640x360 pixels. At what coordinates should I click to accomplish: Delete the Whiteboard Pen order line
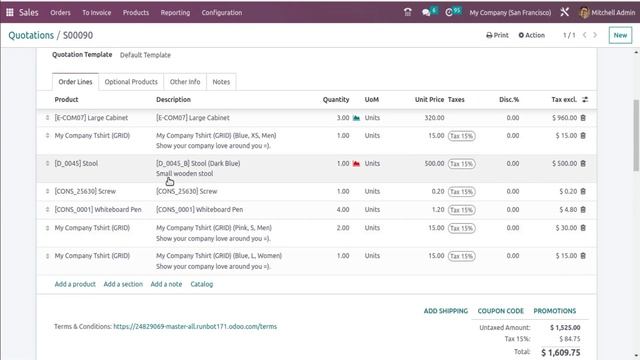(583, 209)
